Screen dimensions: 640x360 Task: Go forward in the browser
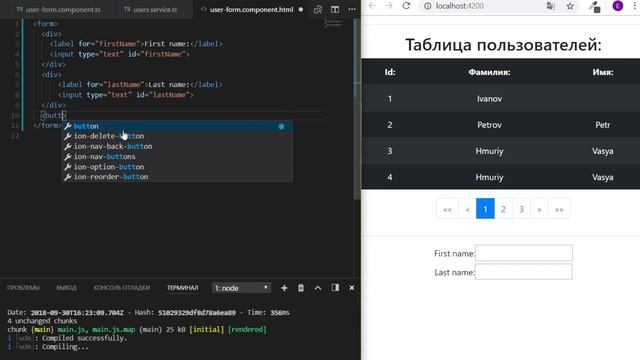(389, 6)
